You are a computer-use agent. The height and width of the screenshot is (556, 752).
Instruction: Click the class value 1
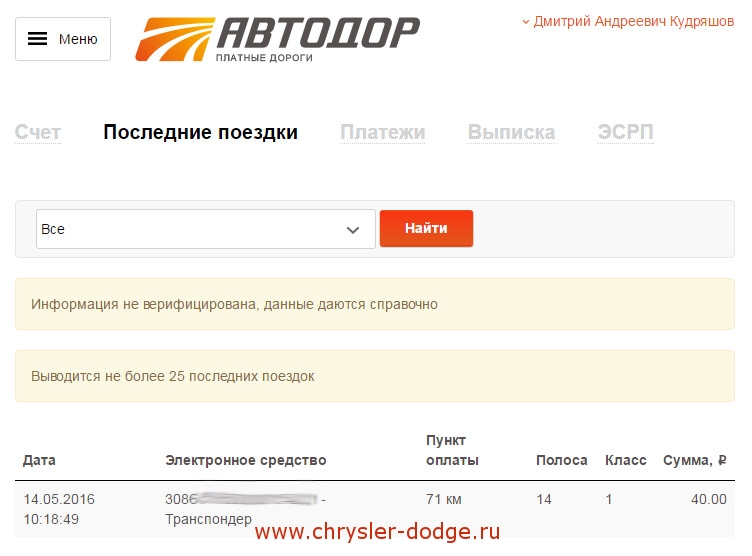click(609, 499)
